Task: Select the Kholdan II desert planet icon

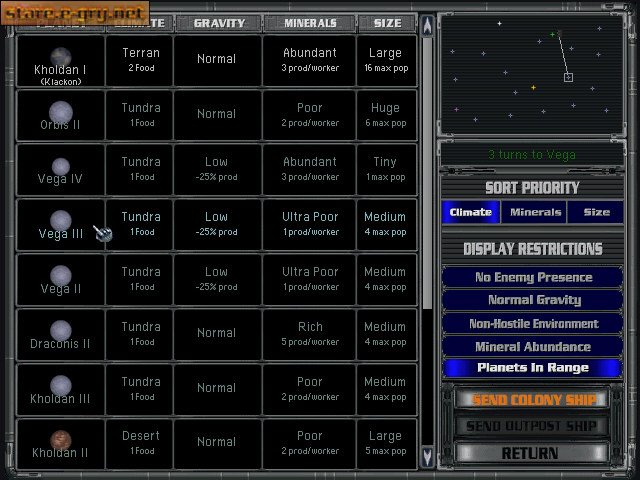Action: pos(61,440)
